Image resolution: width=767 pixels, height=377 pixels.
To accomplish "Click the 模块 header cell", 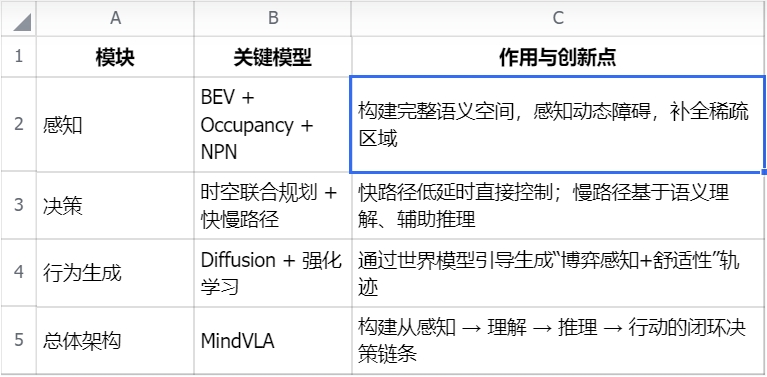I will pos(115,57).
